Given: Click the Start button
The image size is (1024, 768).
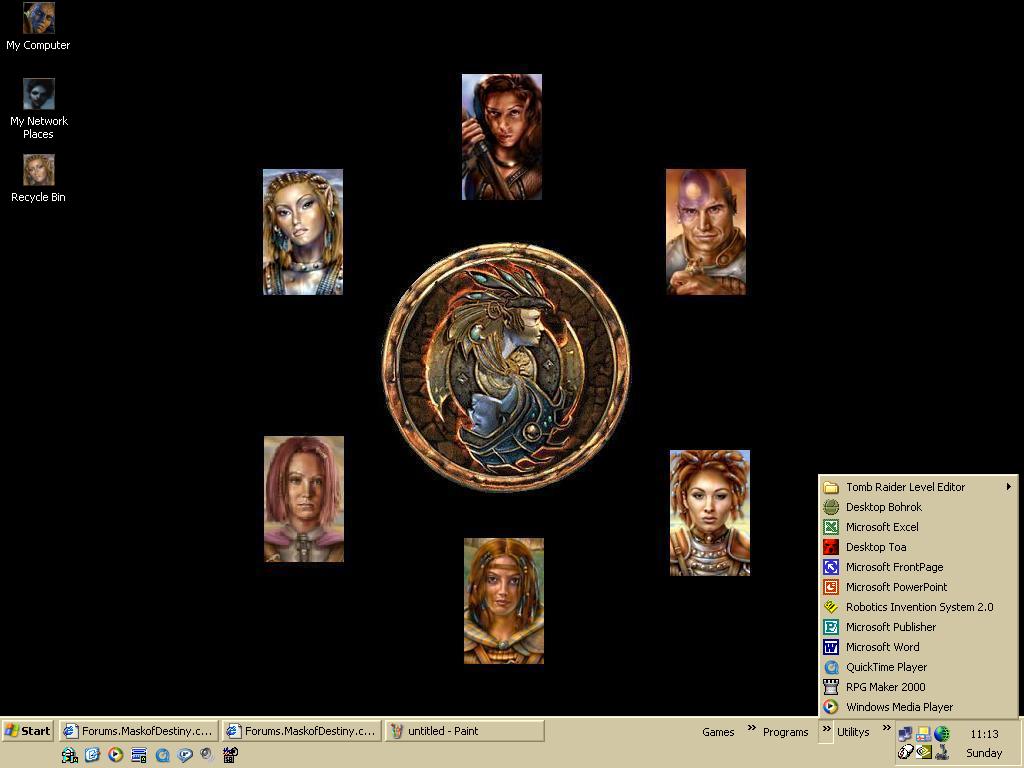Looking at the screenshot, I should [x=26, y=731].
